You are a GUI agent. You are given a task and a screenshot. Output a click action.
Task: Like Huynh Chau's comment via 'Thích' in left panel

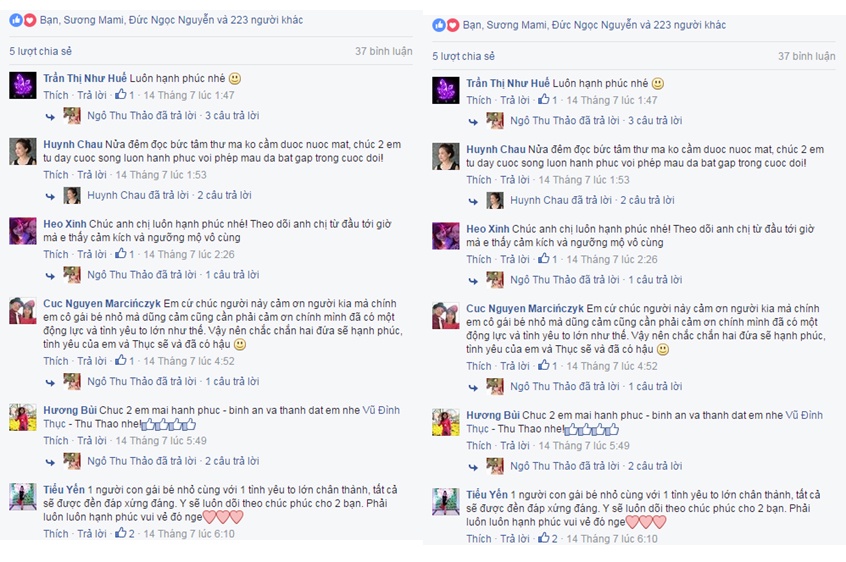point(56,175)
